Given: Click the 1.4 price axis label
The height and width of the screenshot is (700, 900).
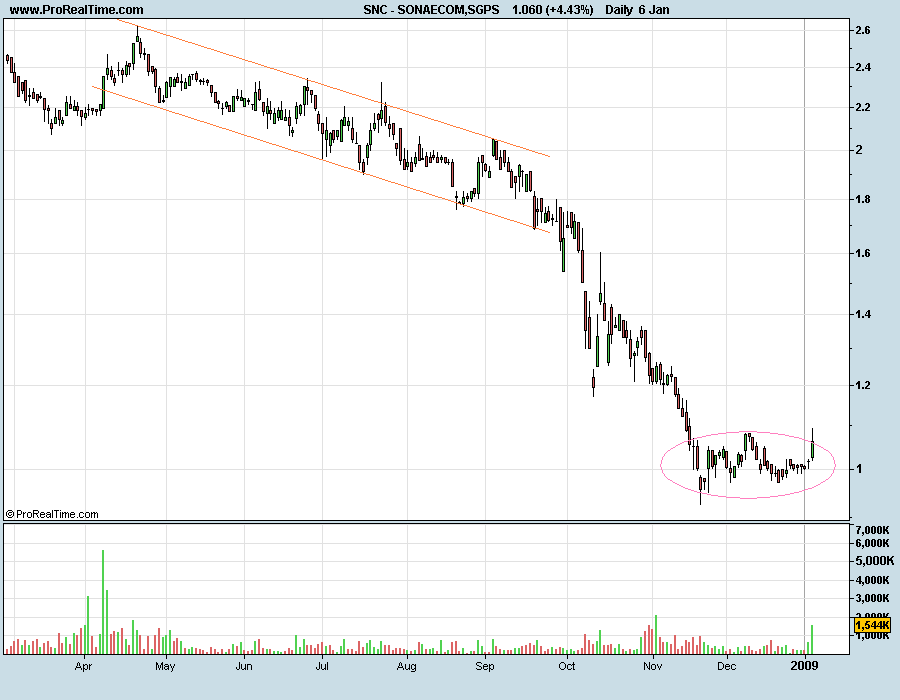Looking at the screenshot, I should click(x=863, y=314).
